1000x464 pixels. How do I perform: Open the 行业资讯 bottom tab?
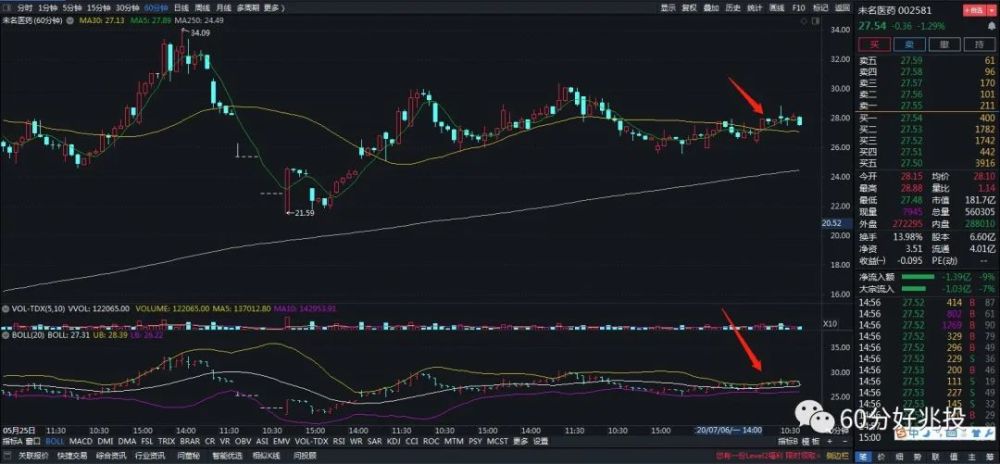coord(150,455)
